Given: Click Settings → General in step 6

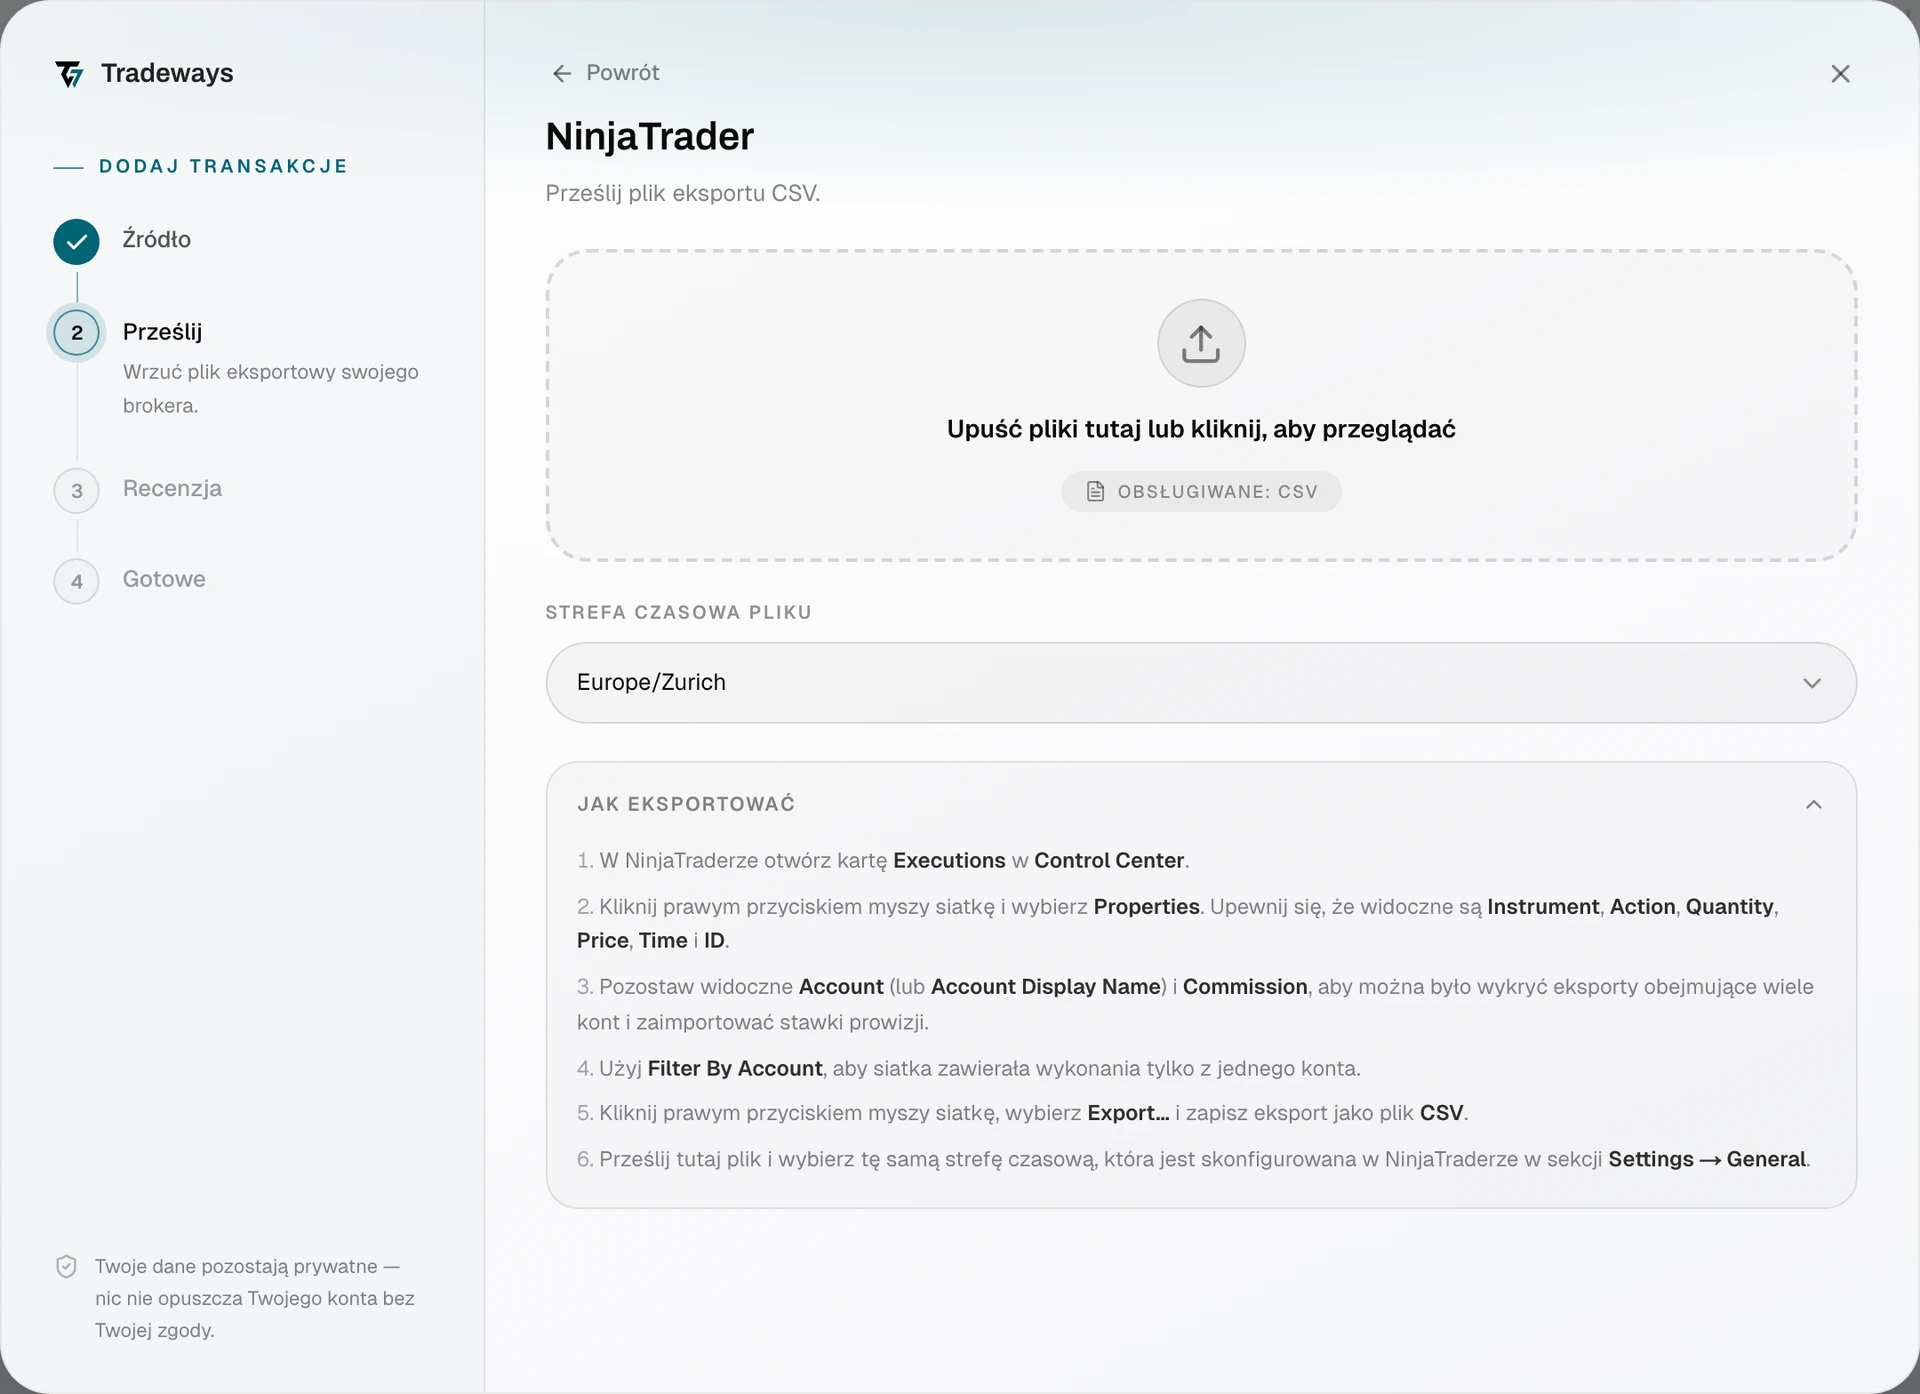Looking at the screenshot, I should [x=1707, y=1159].
